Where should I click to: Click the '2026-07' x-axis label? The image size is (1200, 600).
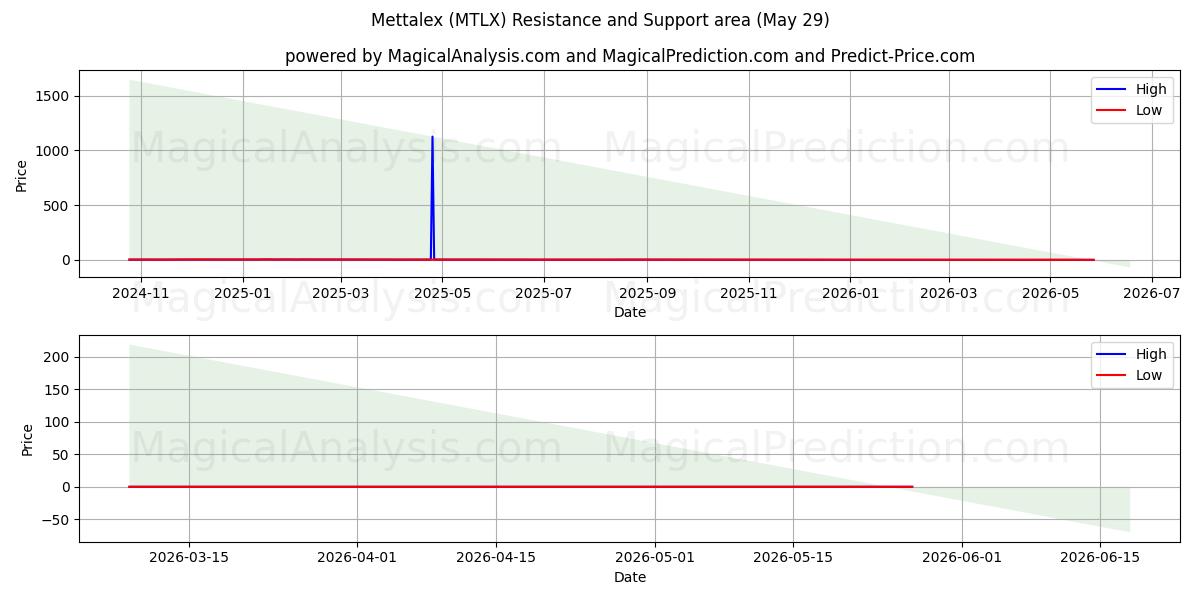pyautogui.click(x=1151, y=293)
